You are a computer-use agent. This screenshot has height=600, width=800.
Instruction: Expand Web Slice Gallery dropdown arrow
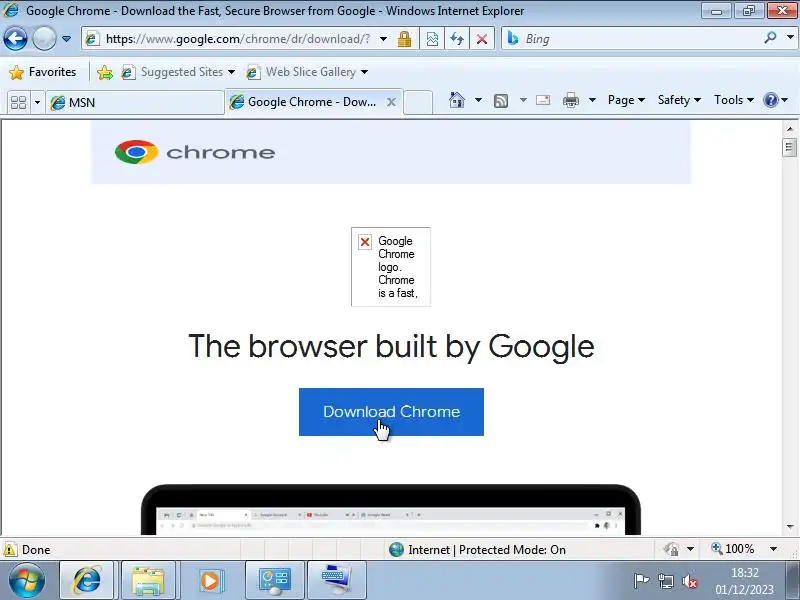[364, 72]
